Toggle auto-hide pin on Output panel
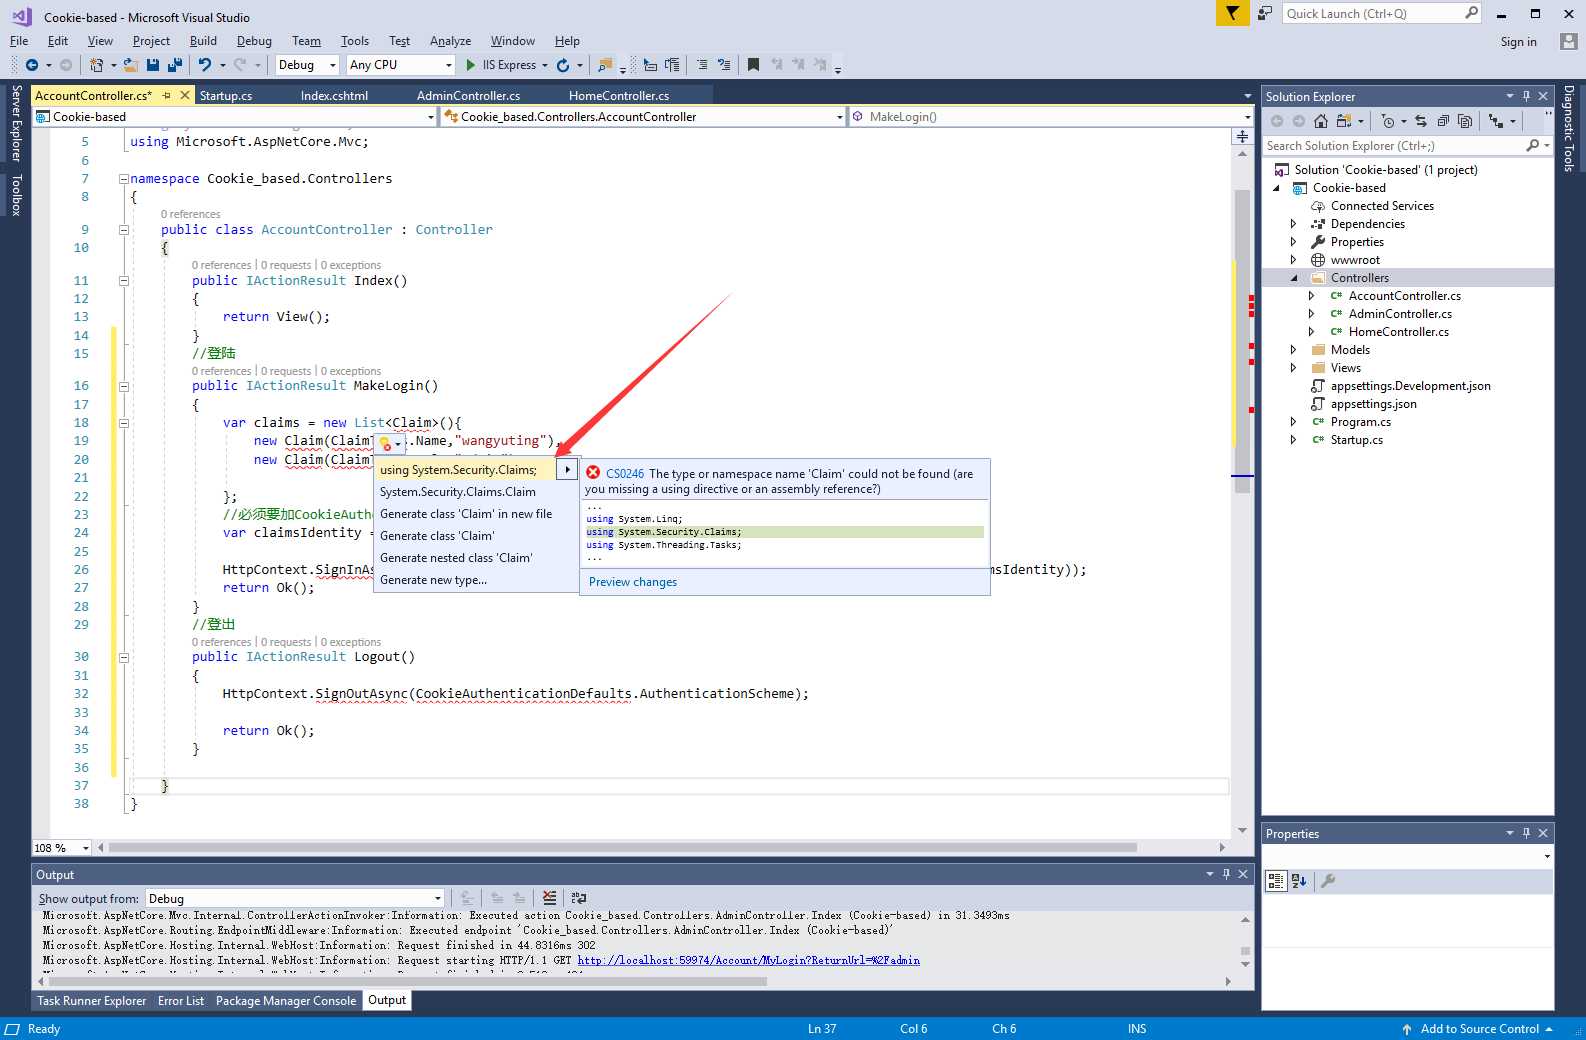The height and width of the screenshot is (1040, 1586). pyautogui.click(x=1226, y=874)
